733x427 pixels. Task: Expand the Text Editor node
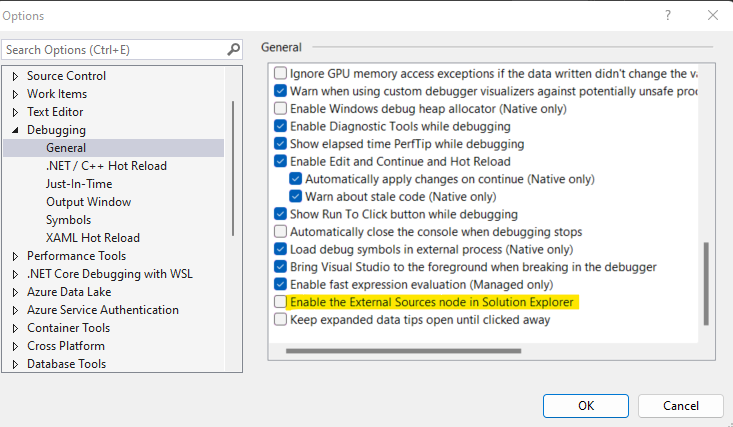tap(15, 112)
